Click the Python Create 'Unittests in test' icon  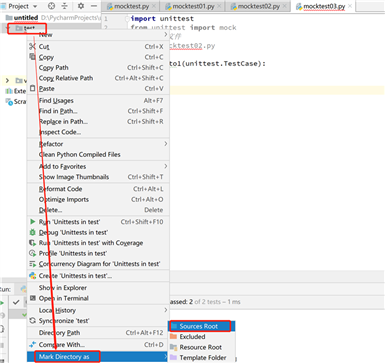(x=32, y=276)
